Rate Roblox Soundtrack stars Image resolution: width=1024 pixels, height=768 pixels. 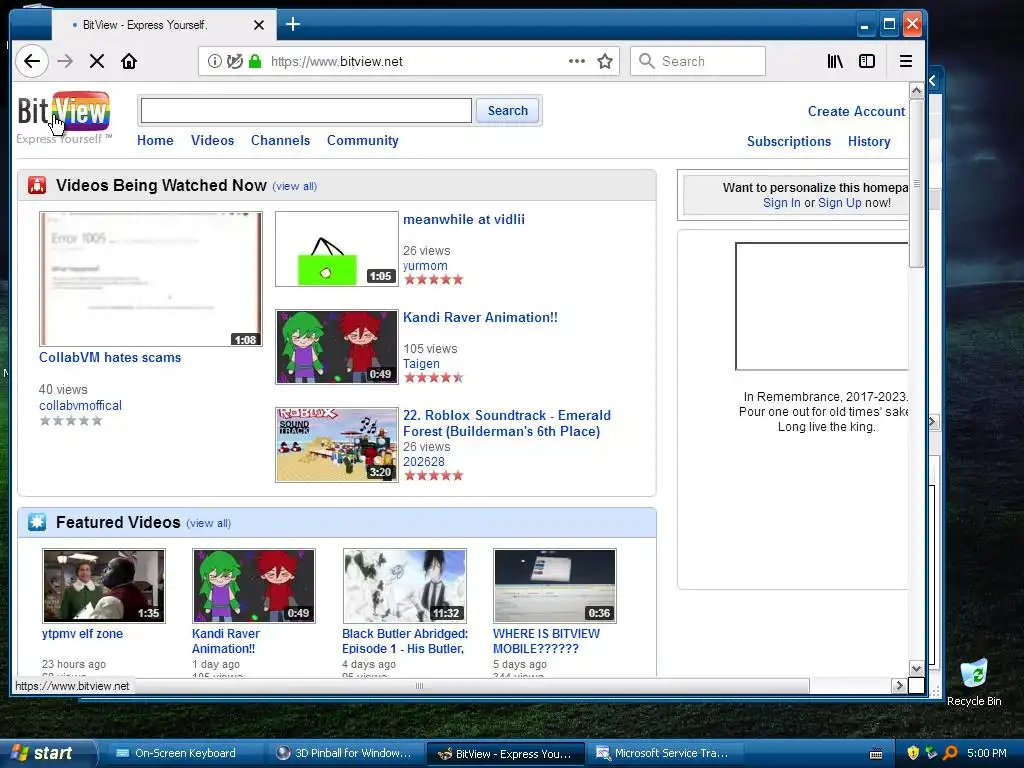pos(434,476)
